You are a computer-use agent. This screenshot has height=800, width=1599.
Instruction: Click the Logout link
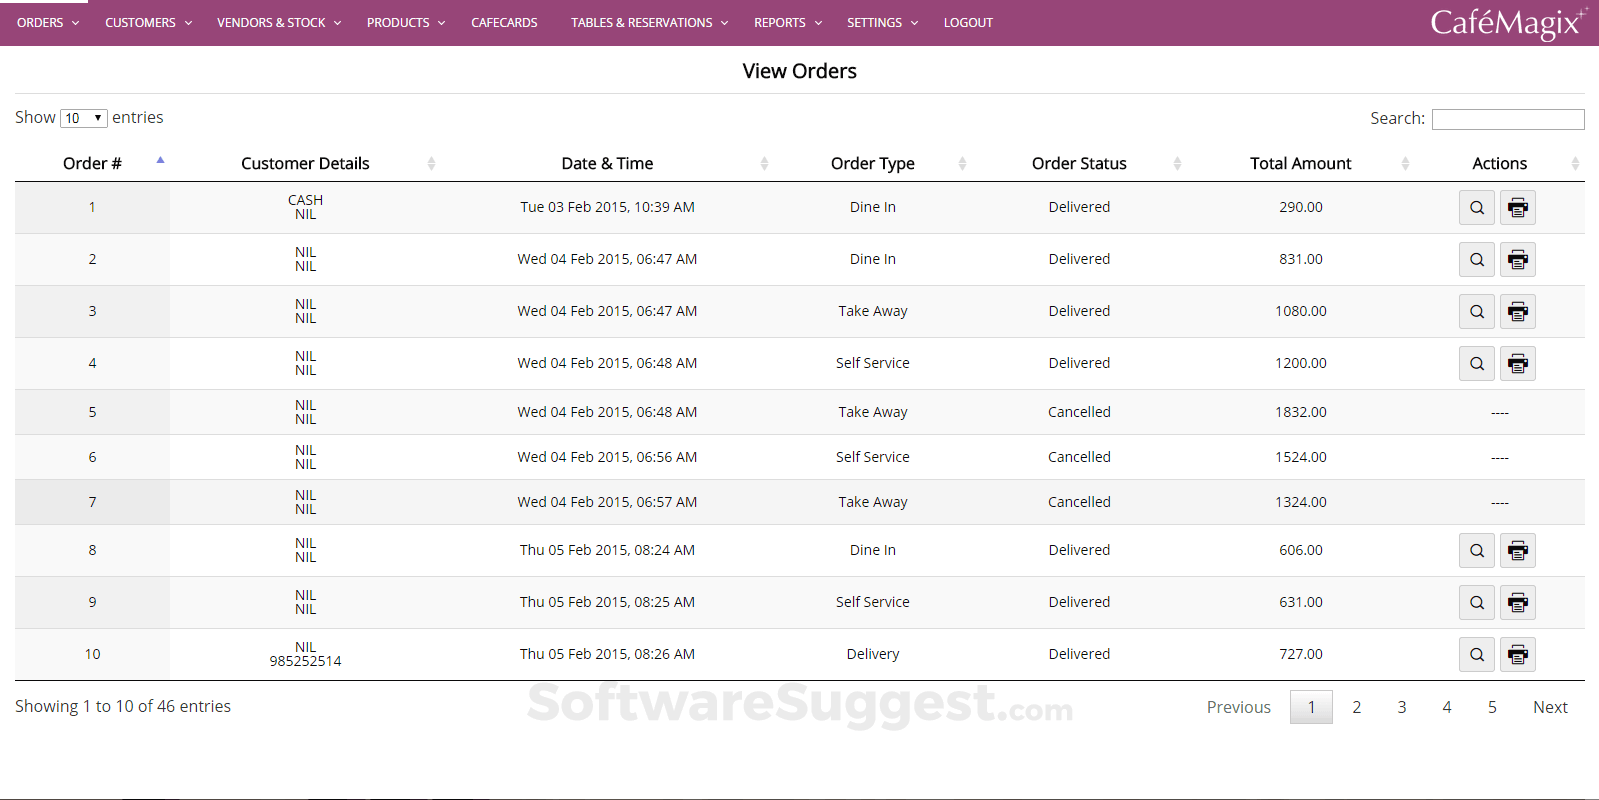click(x=968, y=23)
